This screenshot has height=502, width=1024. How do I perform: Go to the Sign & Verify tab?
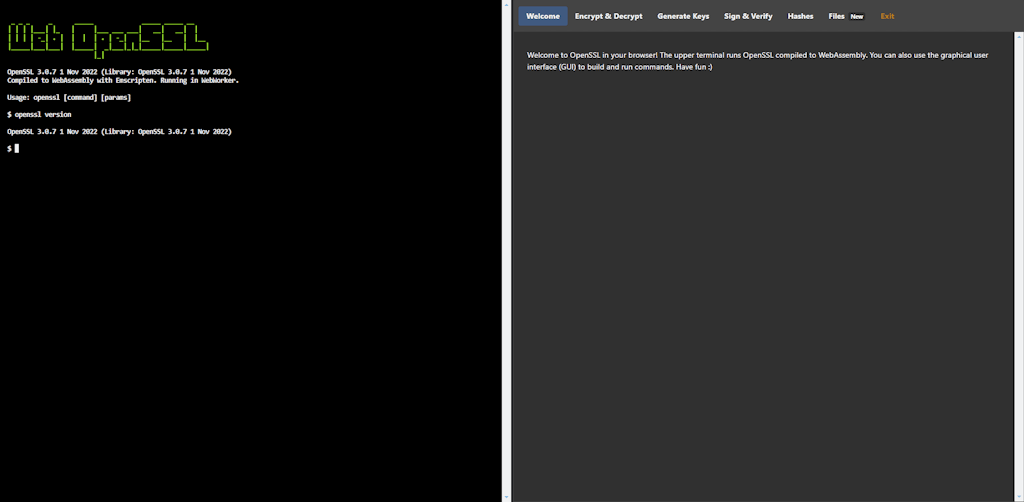click(x=748, y=16)
